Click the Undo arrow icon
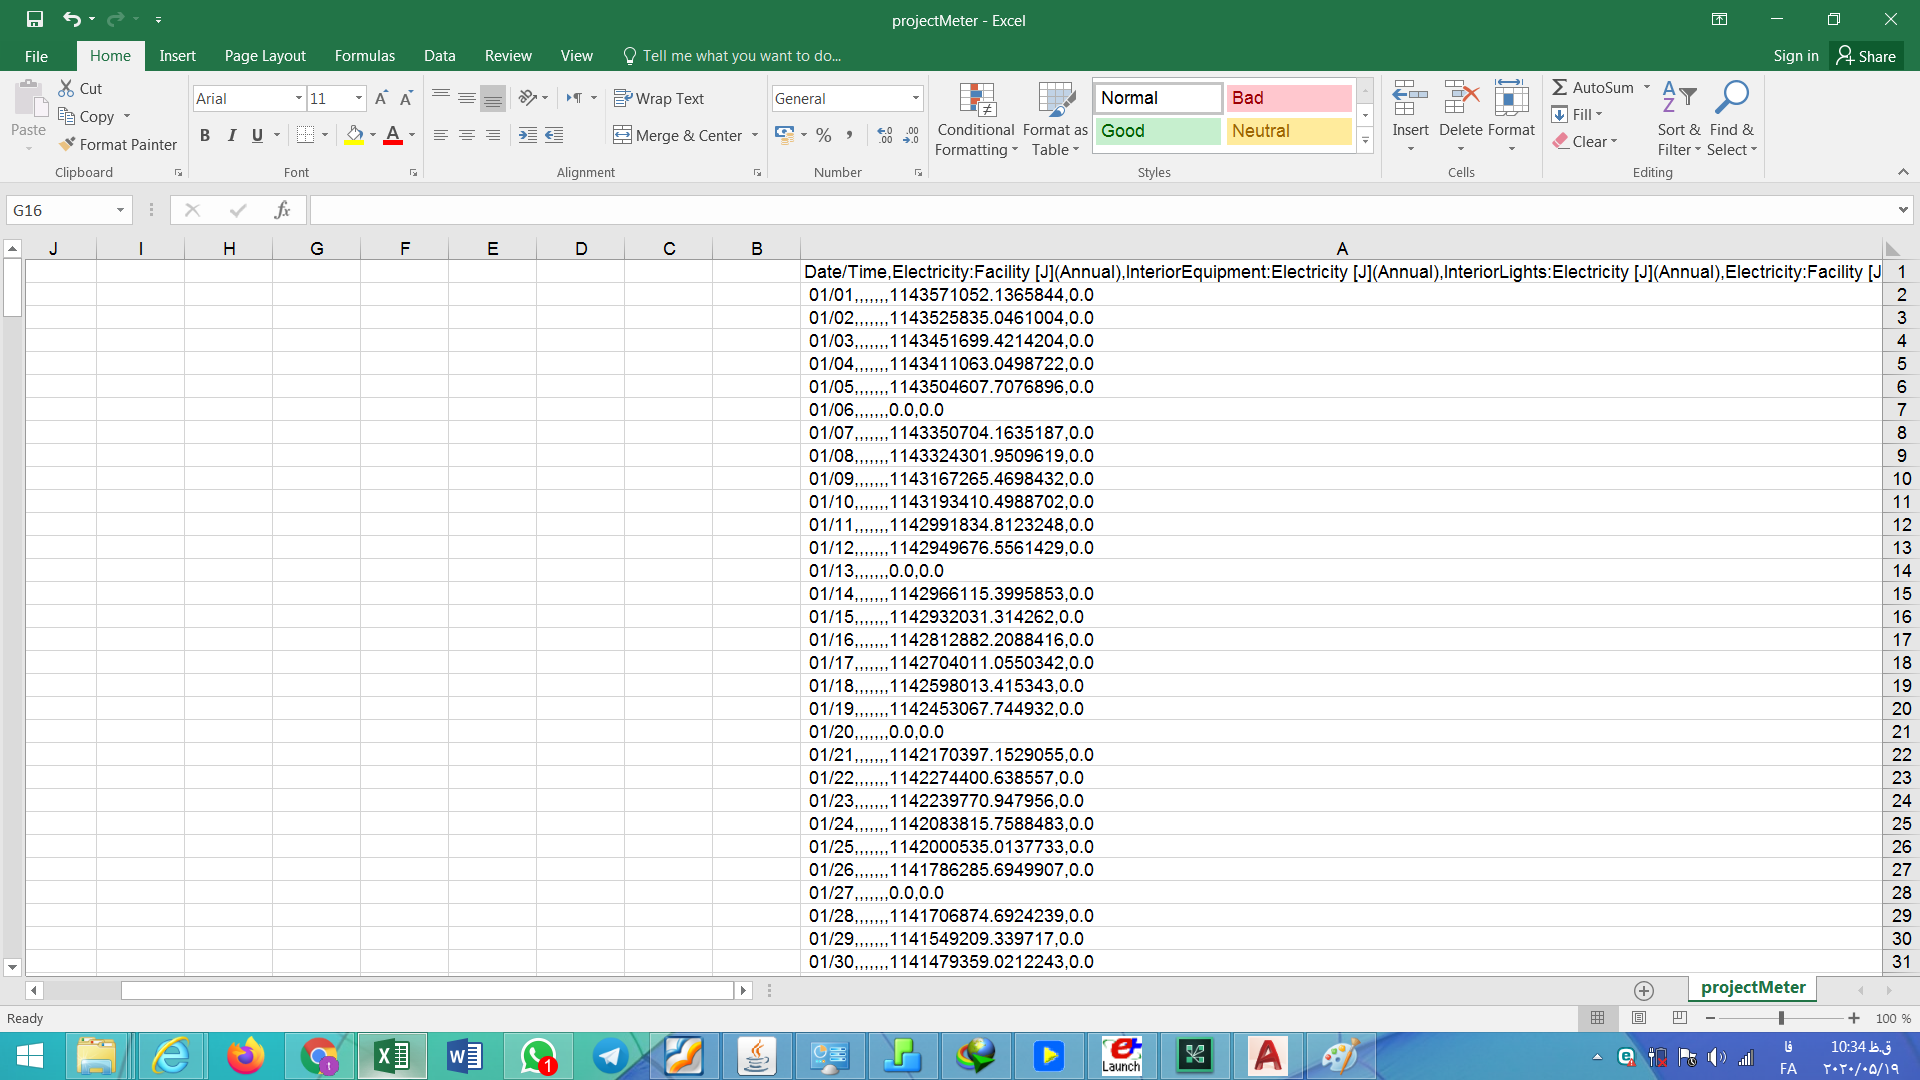1920x1080 pixels. tap(71, 19)
